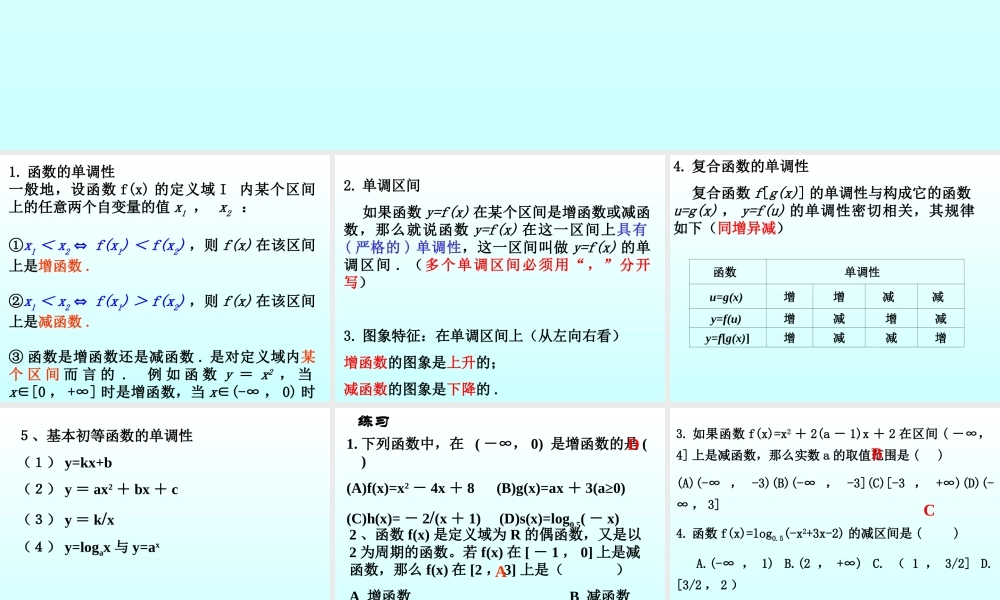Image resolution: width=1000 pixels, height=600 pixels.
Task: Click option (D) s(x)=log₀.₅(-x)
Action: tap(559, 519)
